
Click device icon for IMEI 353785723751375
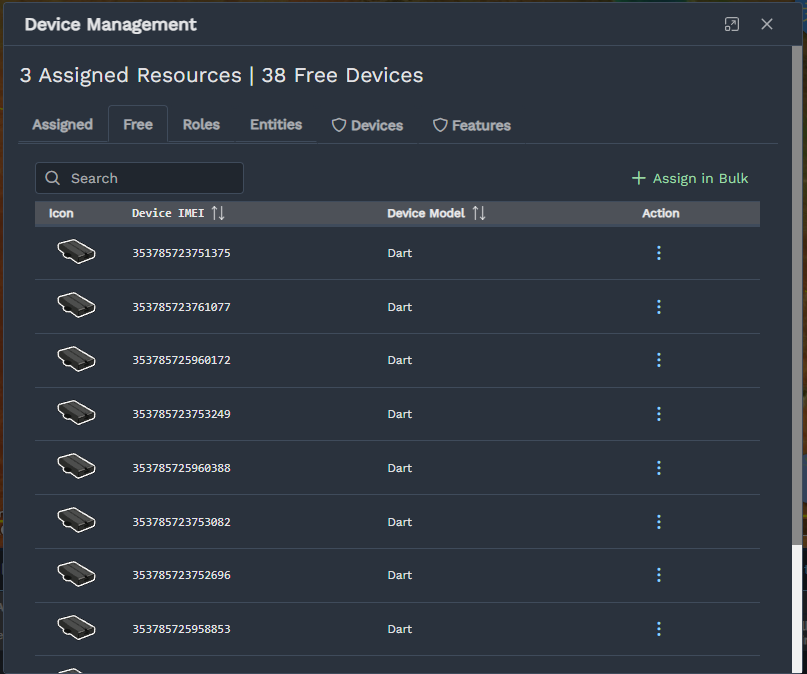click(76, 252)
